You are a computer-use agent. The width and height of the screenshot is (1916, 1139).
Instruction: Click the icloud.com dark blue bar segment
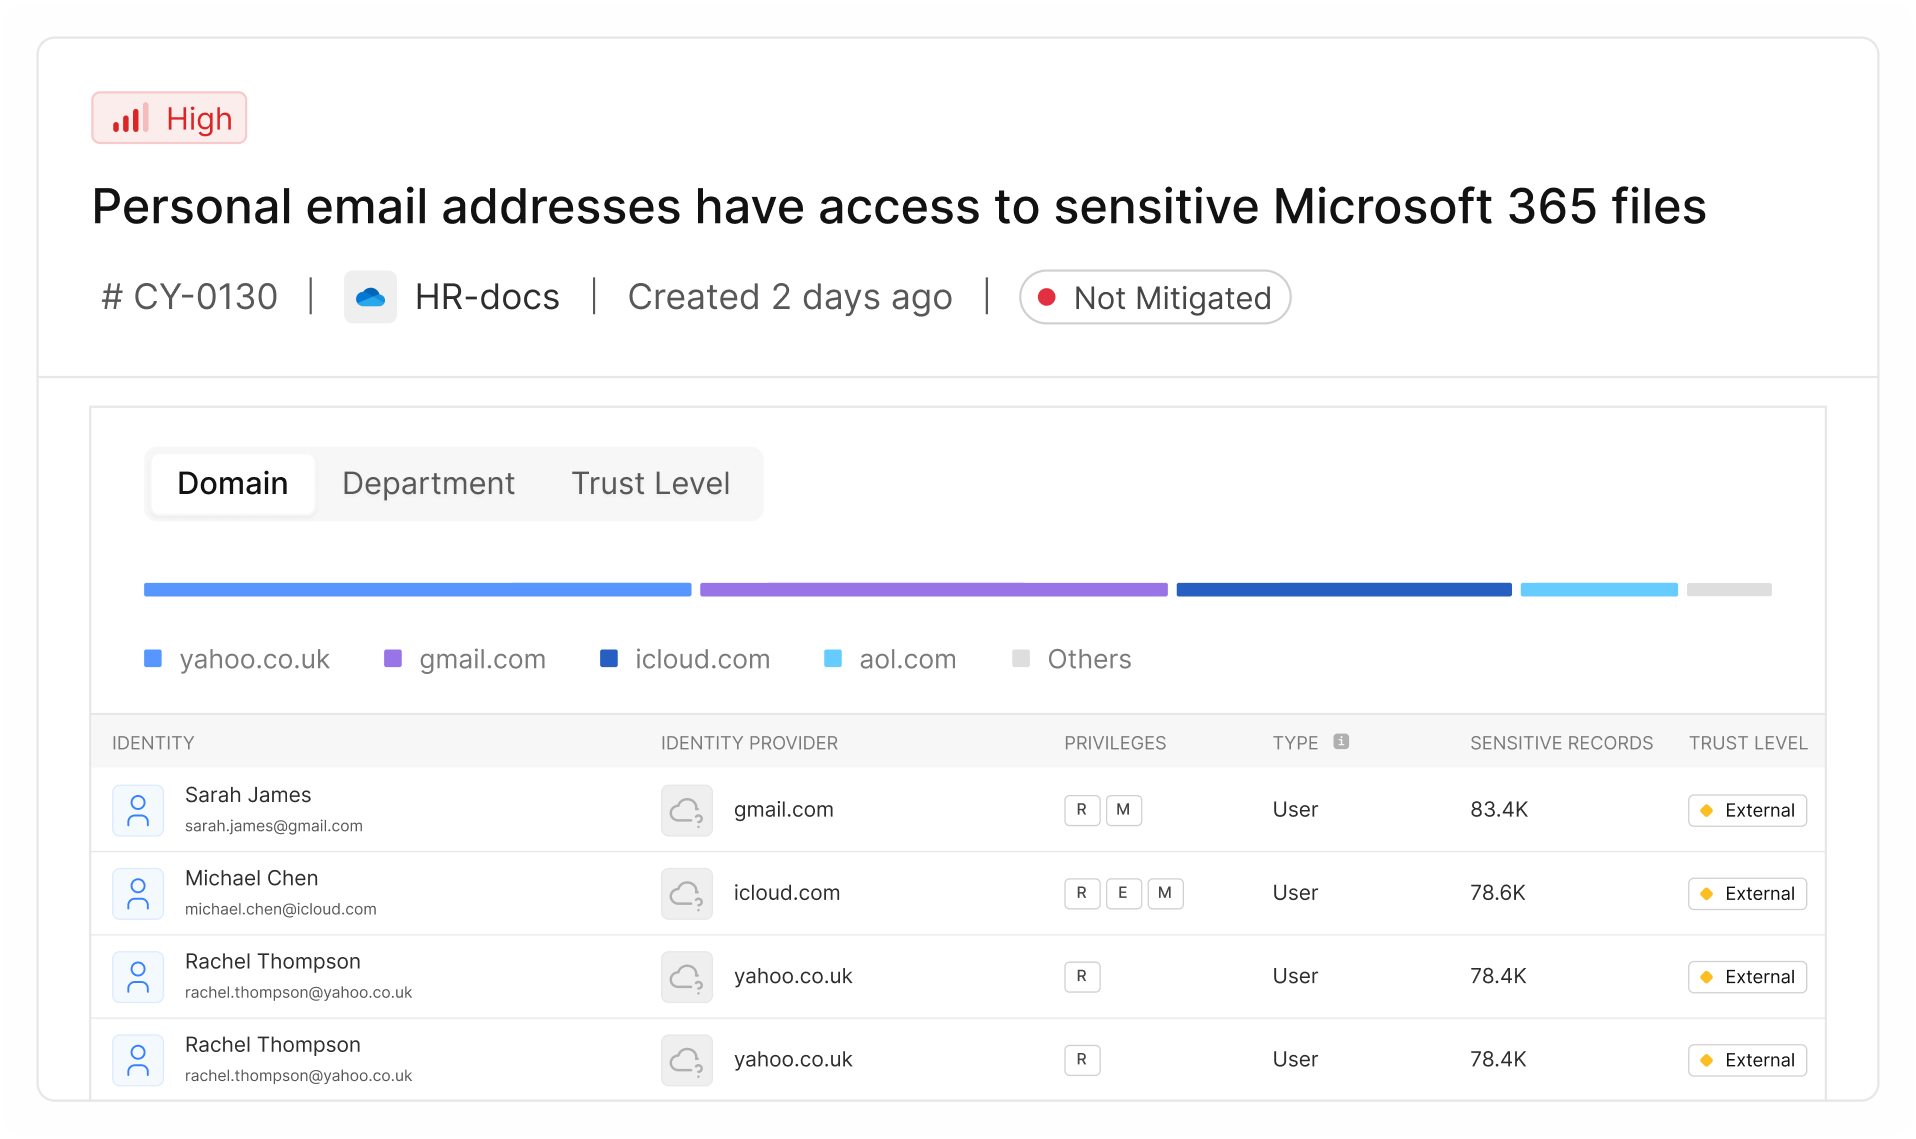[x=1344, y=590]
